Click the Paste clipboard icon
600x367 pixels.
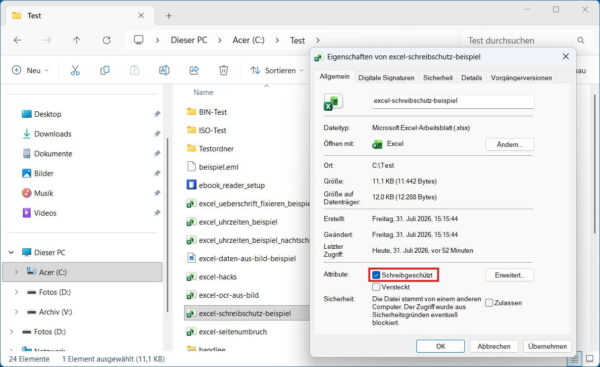click(x=134, y=70)
